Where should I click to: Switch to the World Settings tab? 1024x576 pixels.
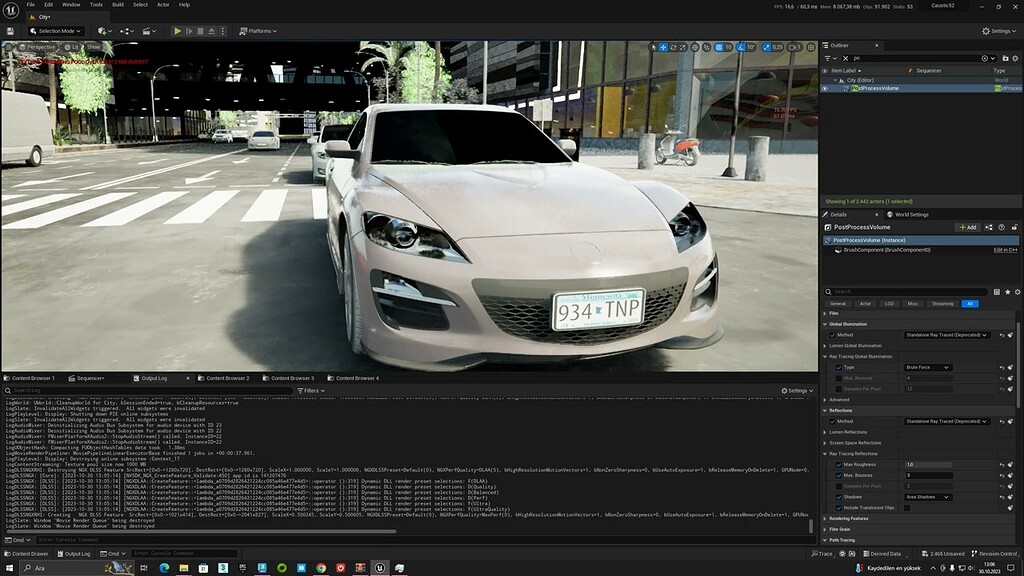[910, 214]
